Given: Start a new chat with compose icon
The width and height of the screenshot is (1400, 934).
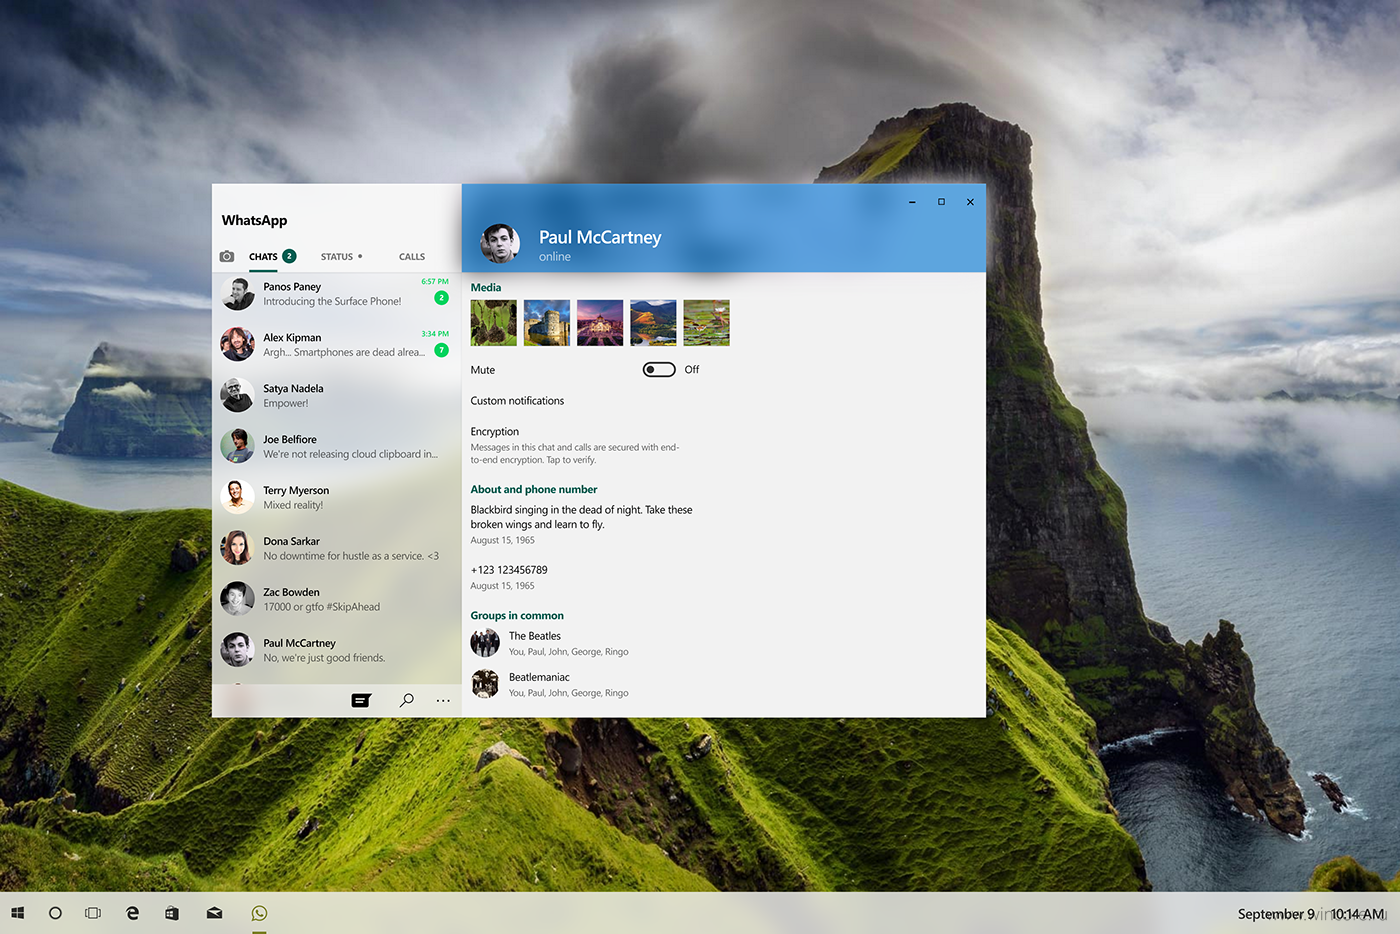Looking at the screenshot, I should (x=361, y=701).
